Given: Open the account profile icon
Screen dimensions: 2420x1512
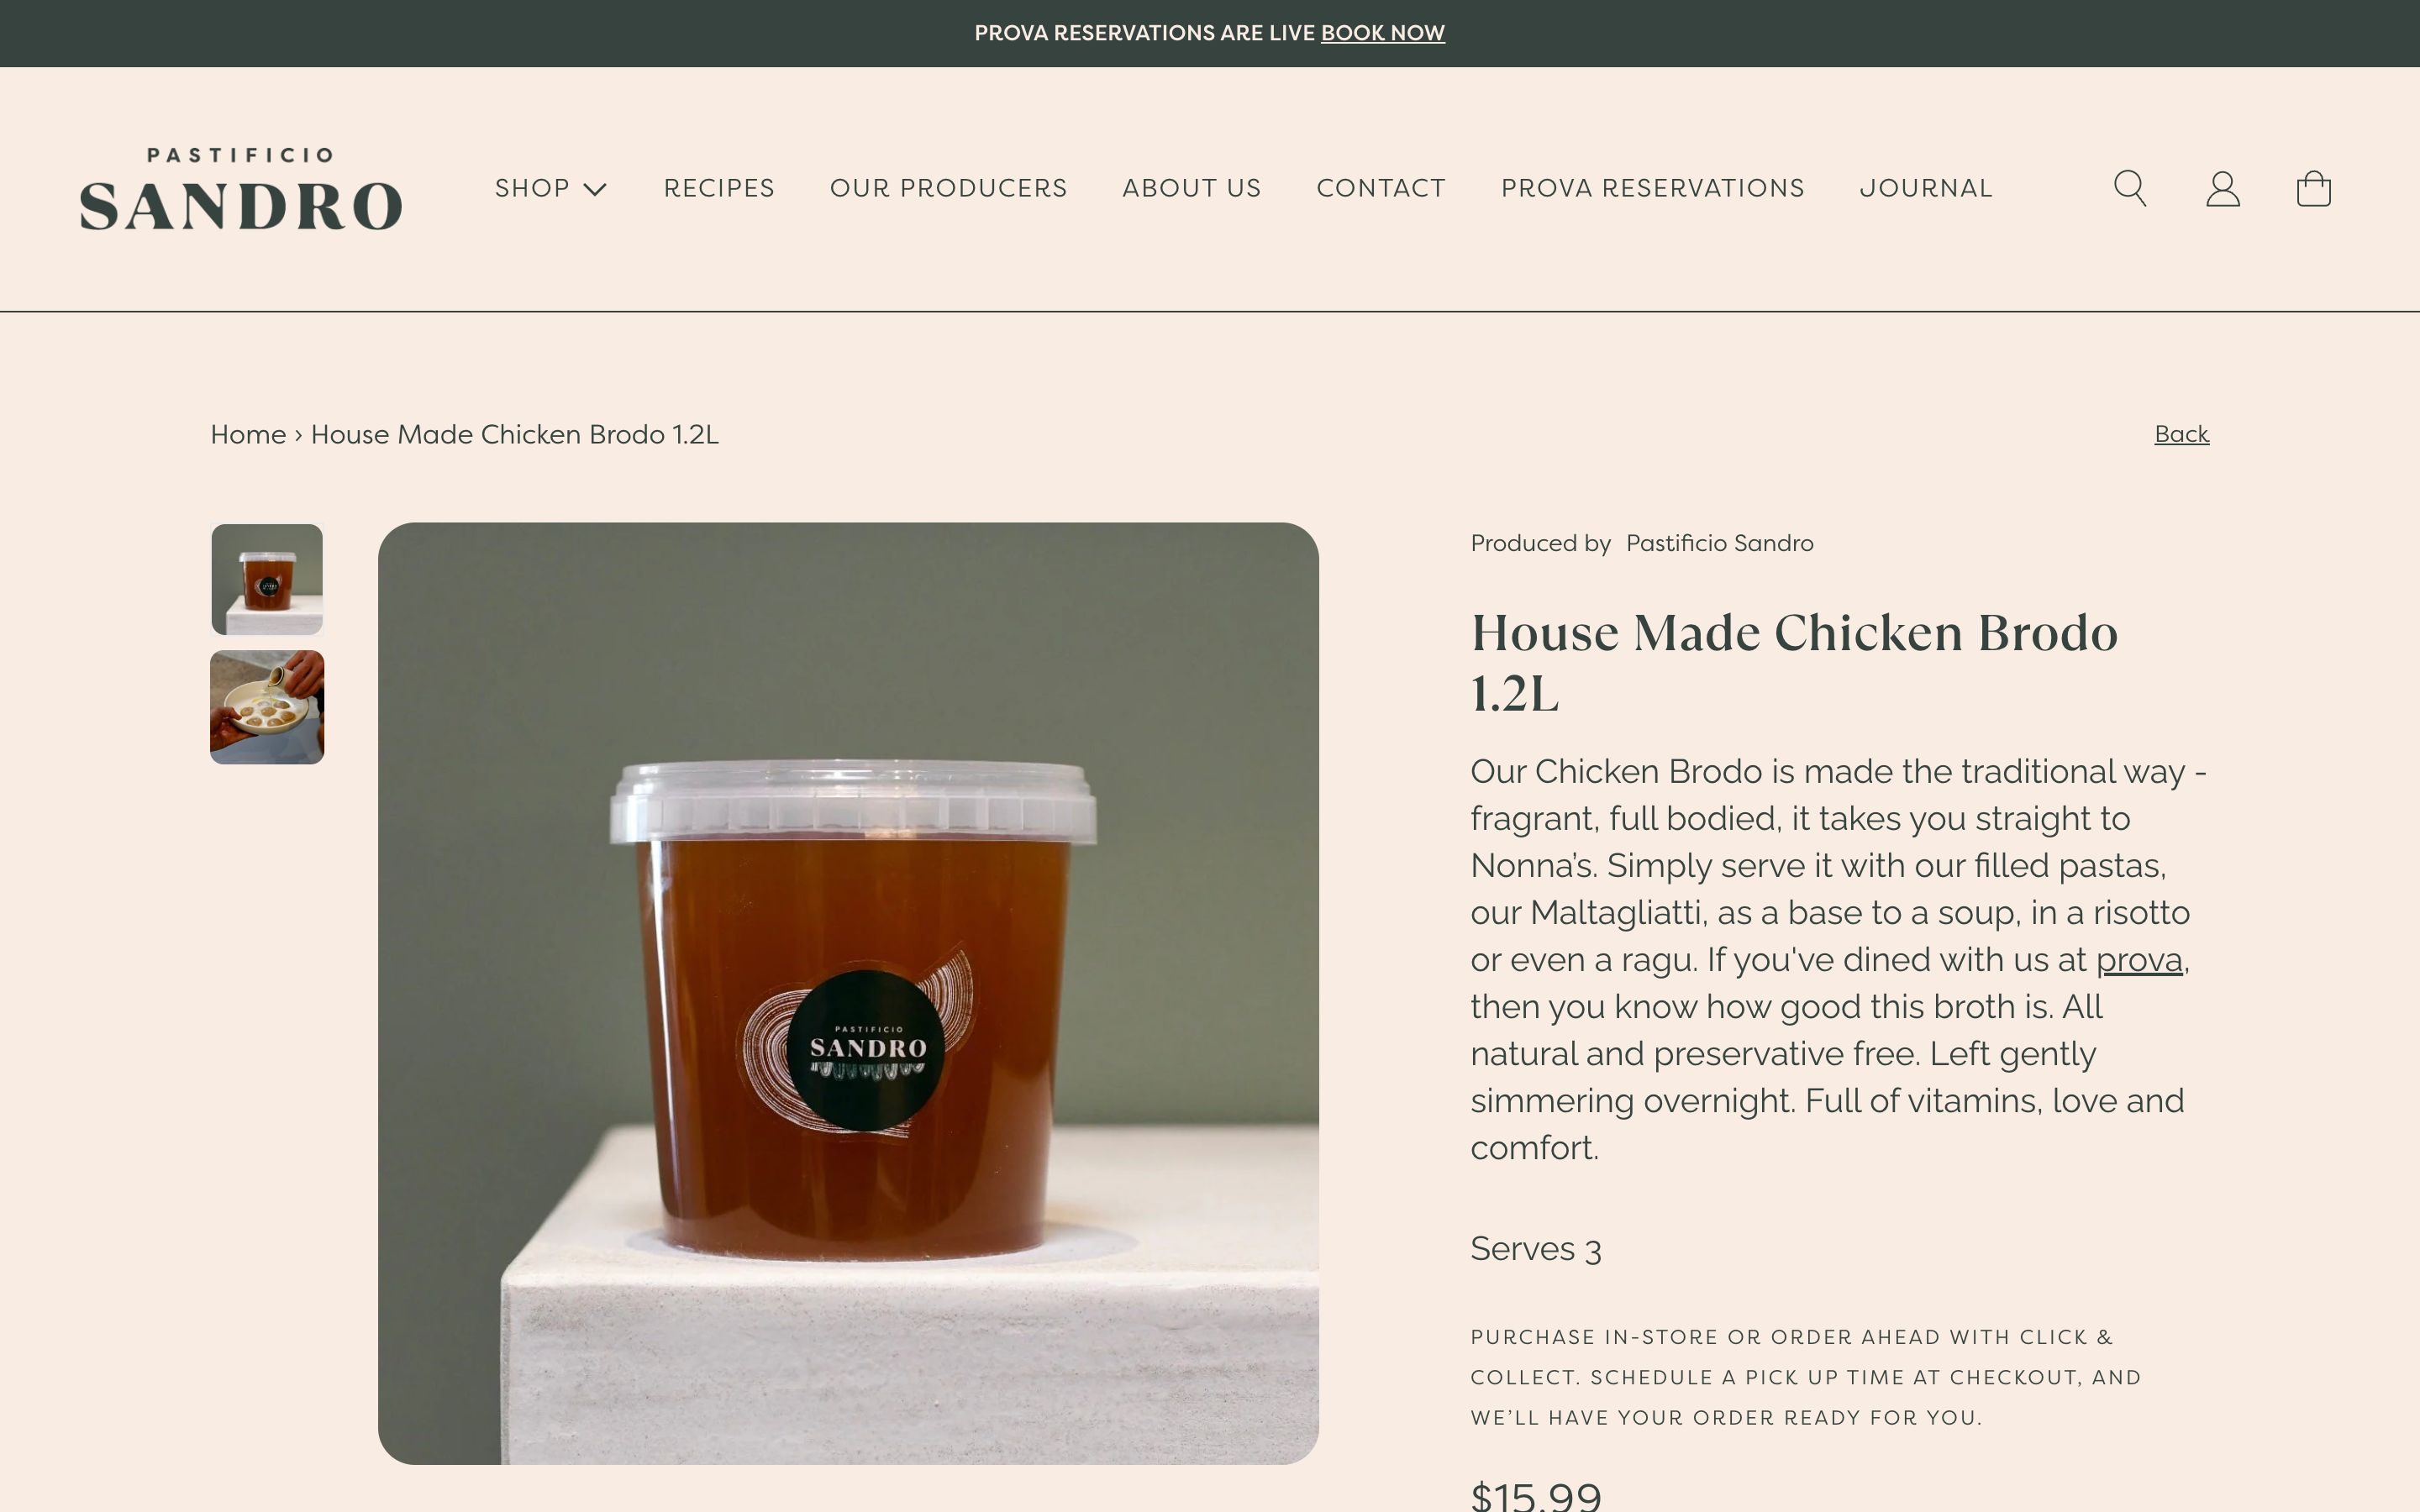Looking at the screenshot, I should point(2222,188).
